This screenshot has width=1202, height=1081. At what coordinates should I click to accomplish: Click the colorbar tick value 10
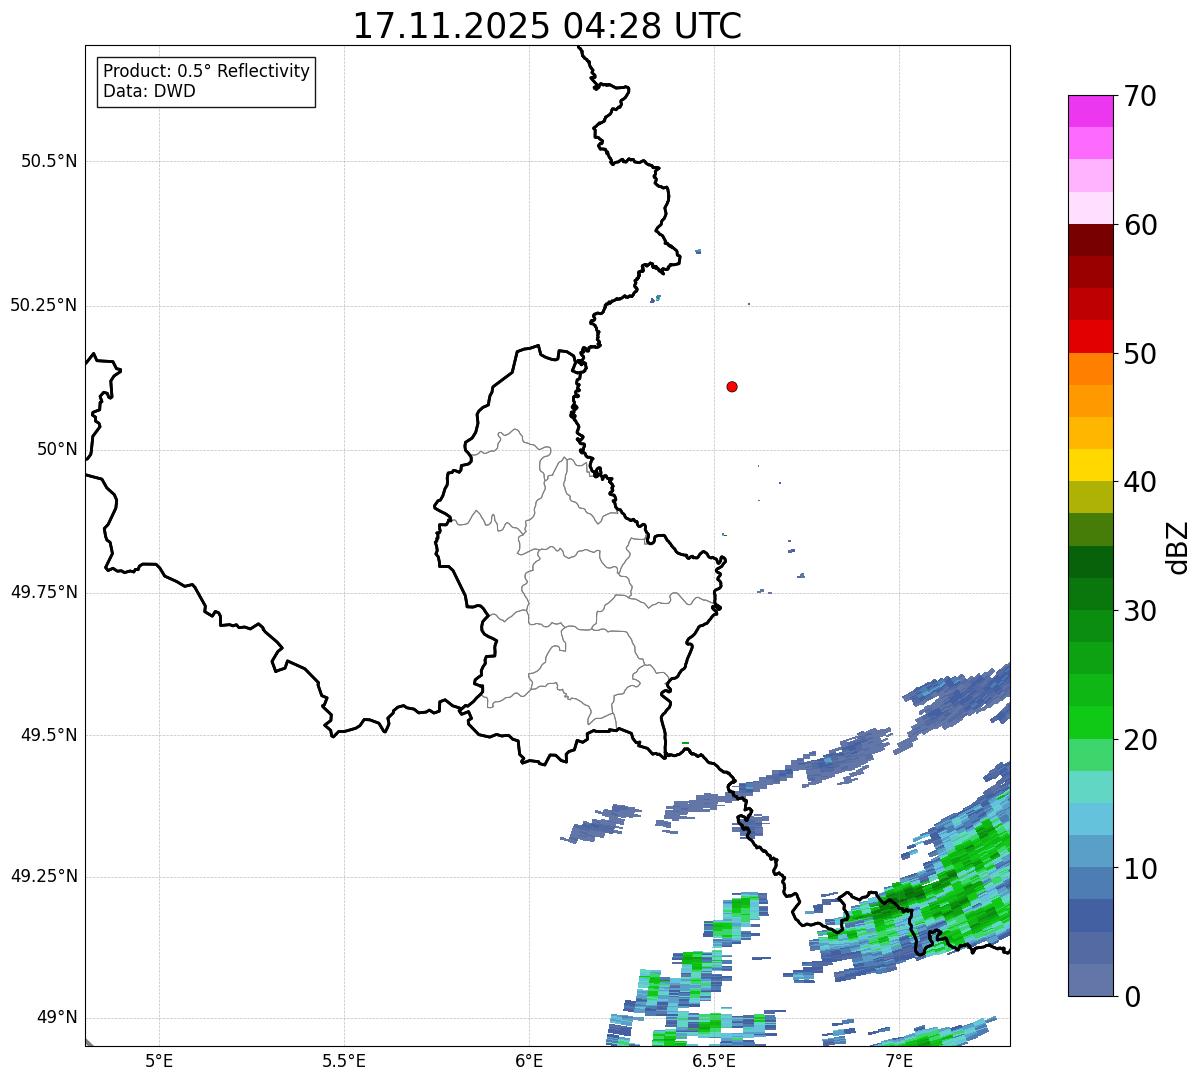[x=1139, y=869]
